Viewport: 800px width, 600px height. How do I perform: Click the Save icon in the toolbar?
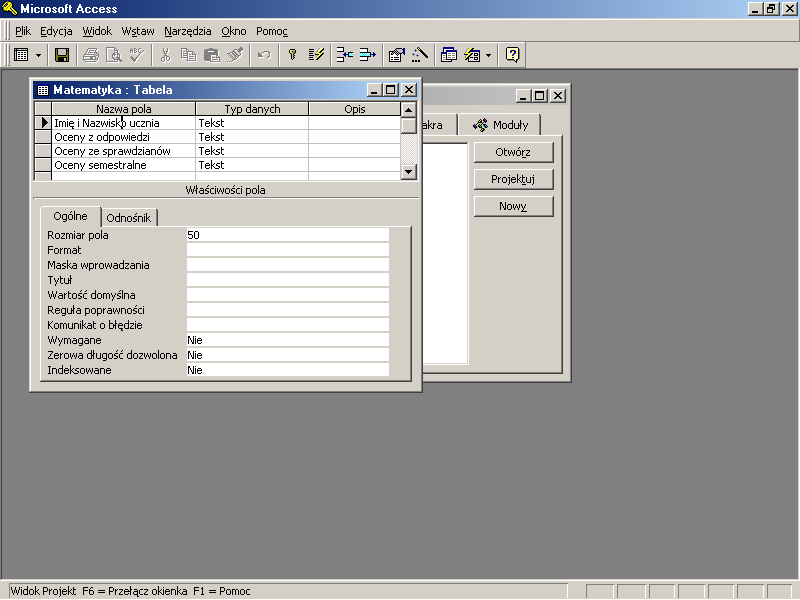coord(62,55)
